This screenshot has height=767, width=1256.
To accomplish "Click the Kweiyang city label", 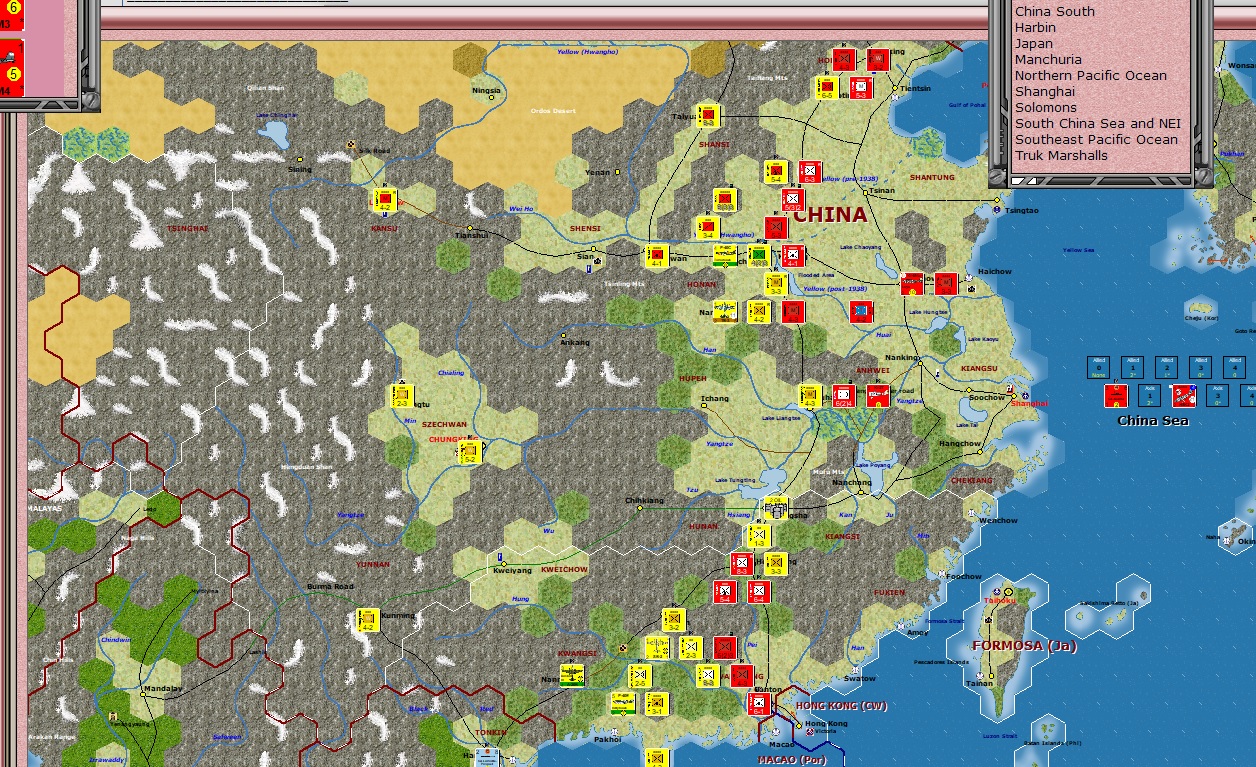I will (x=513, y=569).
